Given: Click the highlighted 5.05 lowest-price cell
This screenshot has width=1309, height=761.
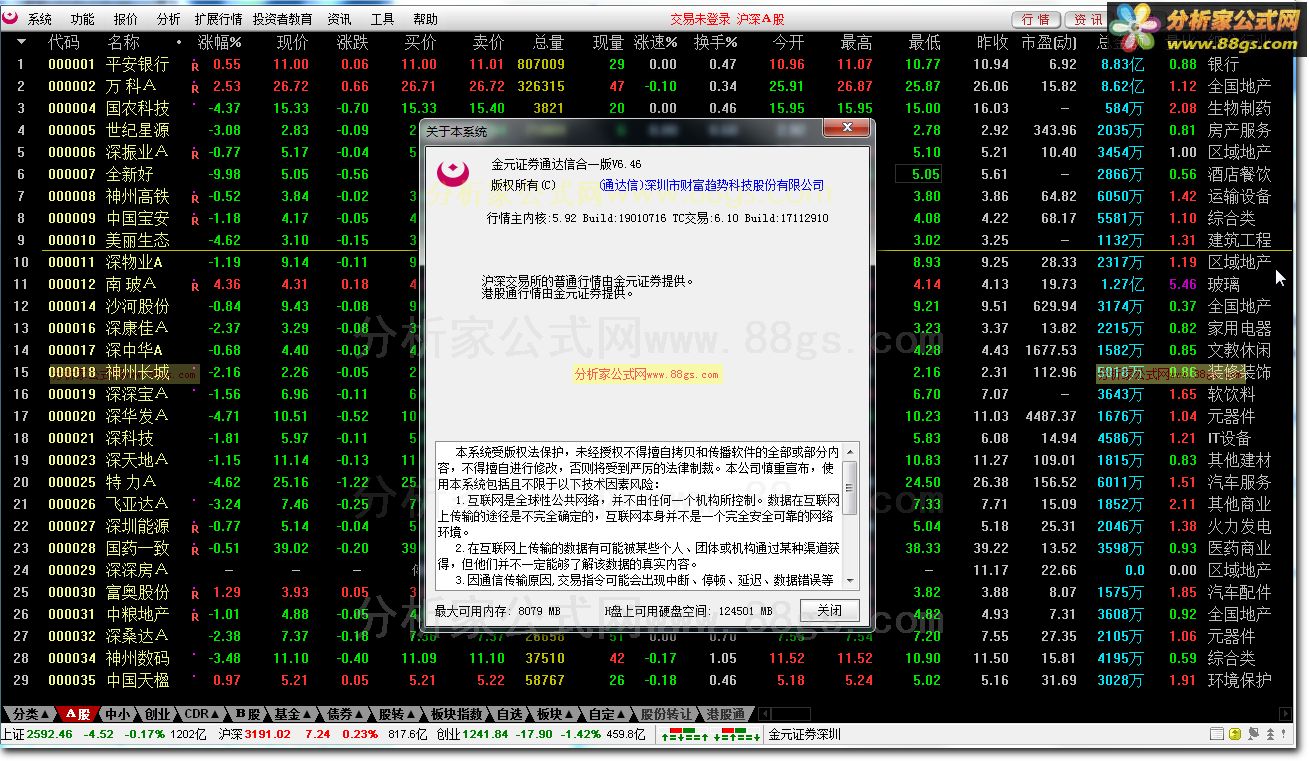Looking at the screenshot, I should point(920,175).
